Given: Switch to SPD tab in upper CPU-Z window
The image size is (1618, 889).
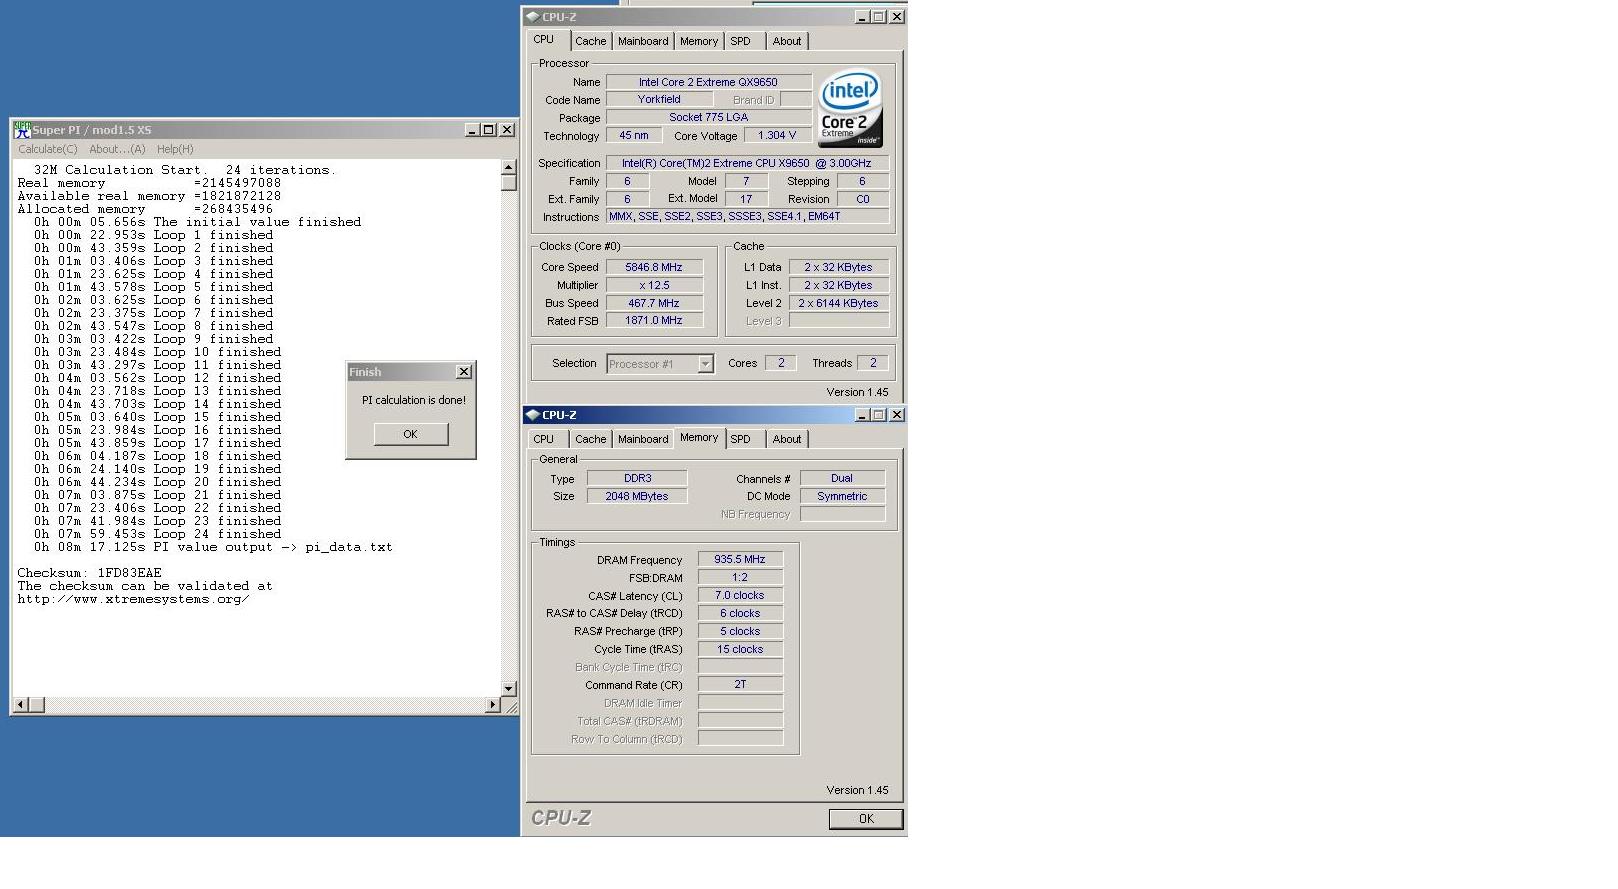Looking at the screenshot, I should click(740, 41).
